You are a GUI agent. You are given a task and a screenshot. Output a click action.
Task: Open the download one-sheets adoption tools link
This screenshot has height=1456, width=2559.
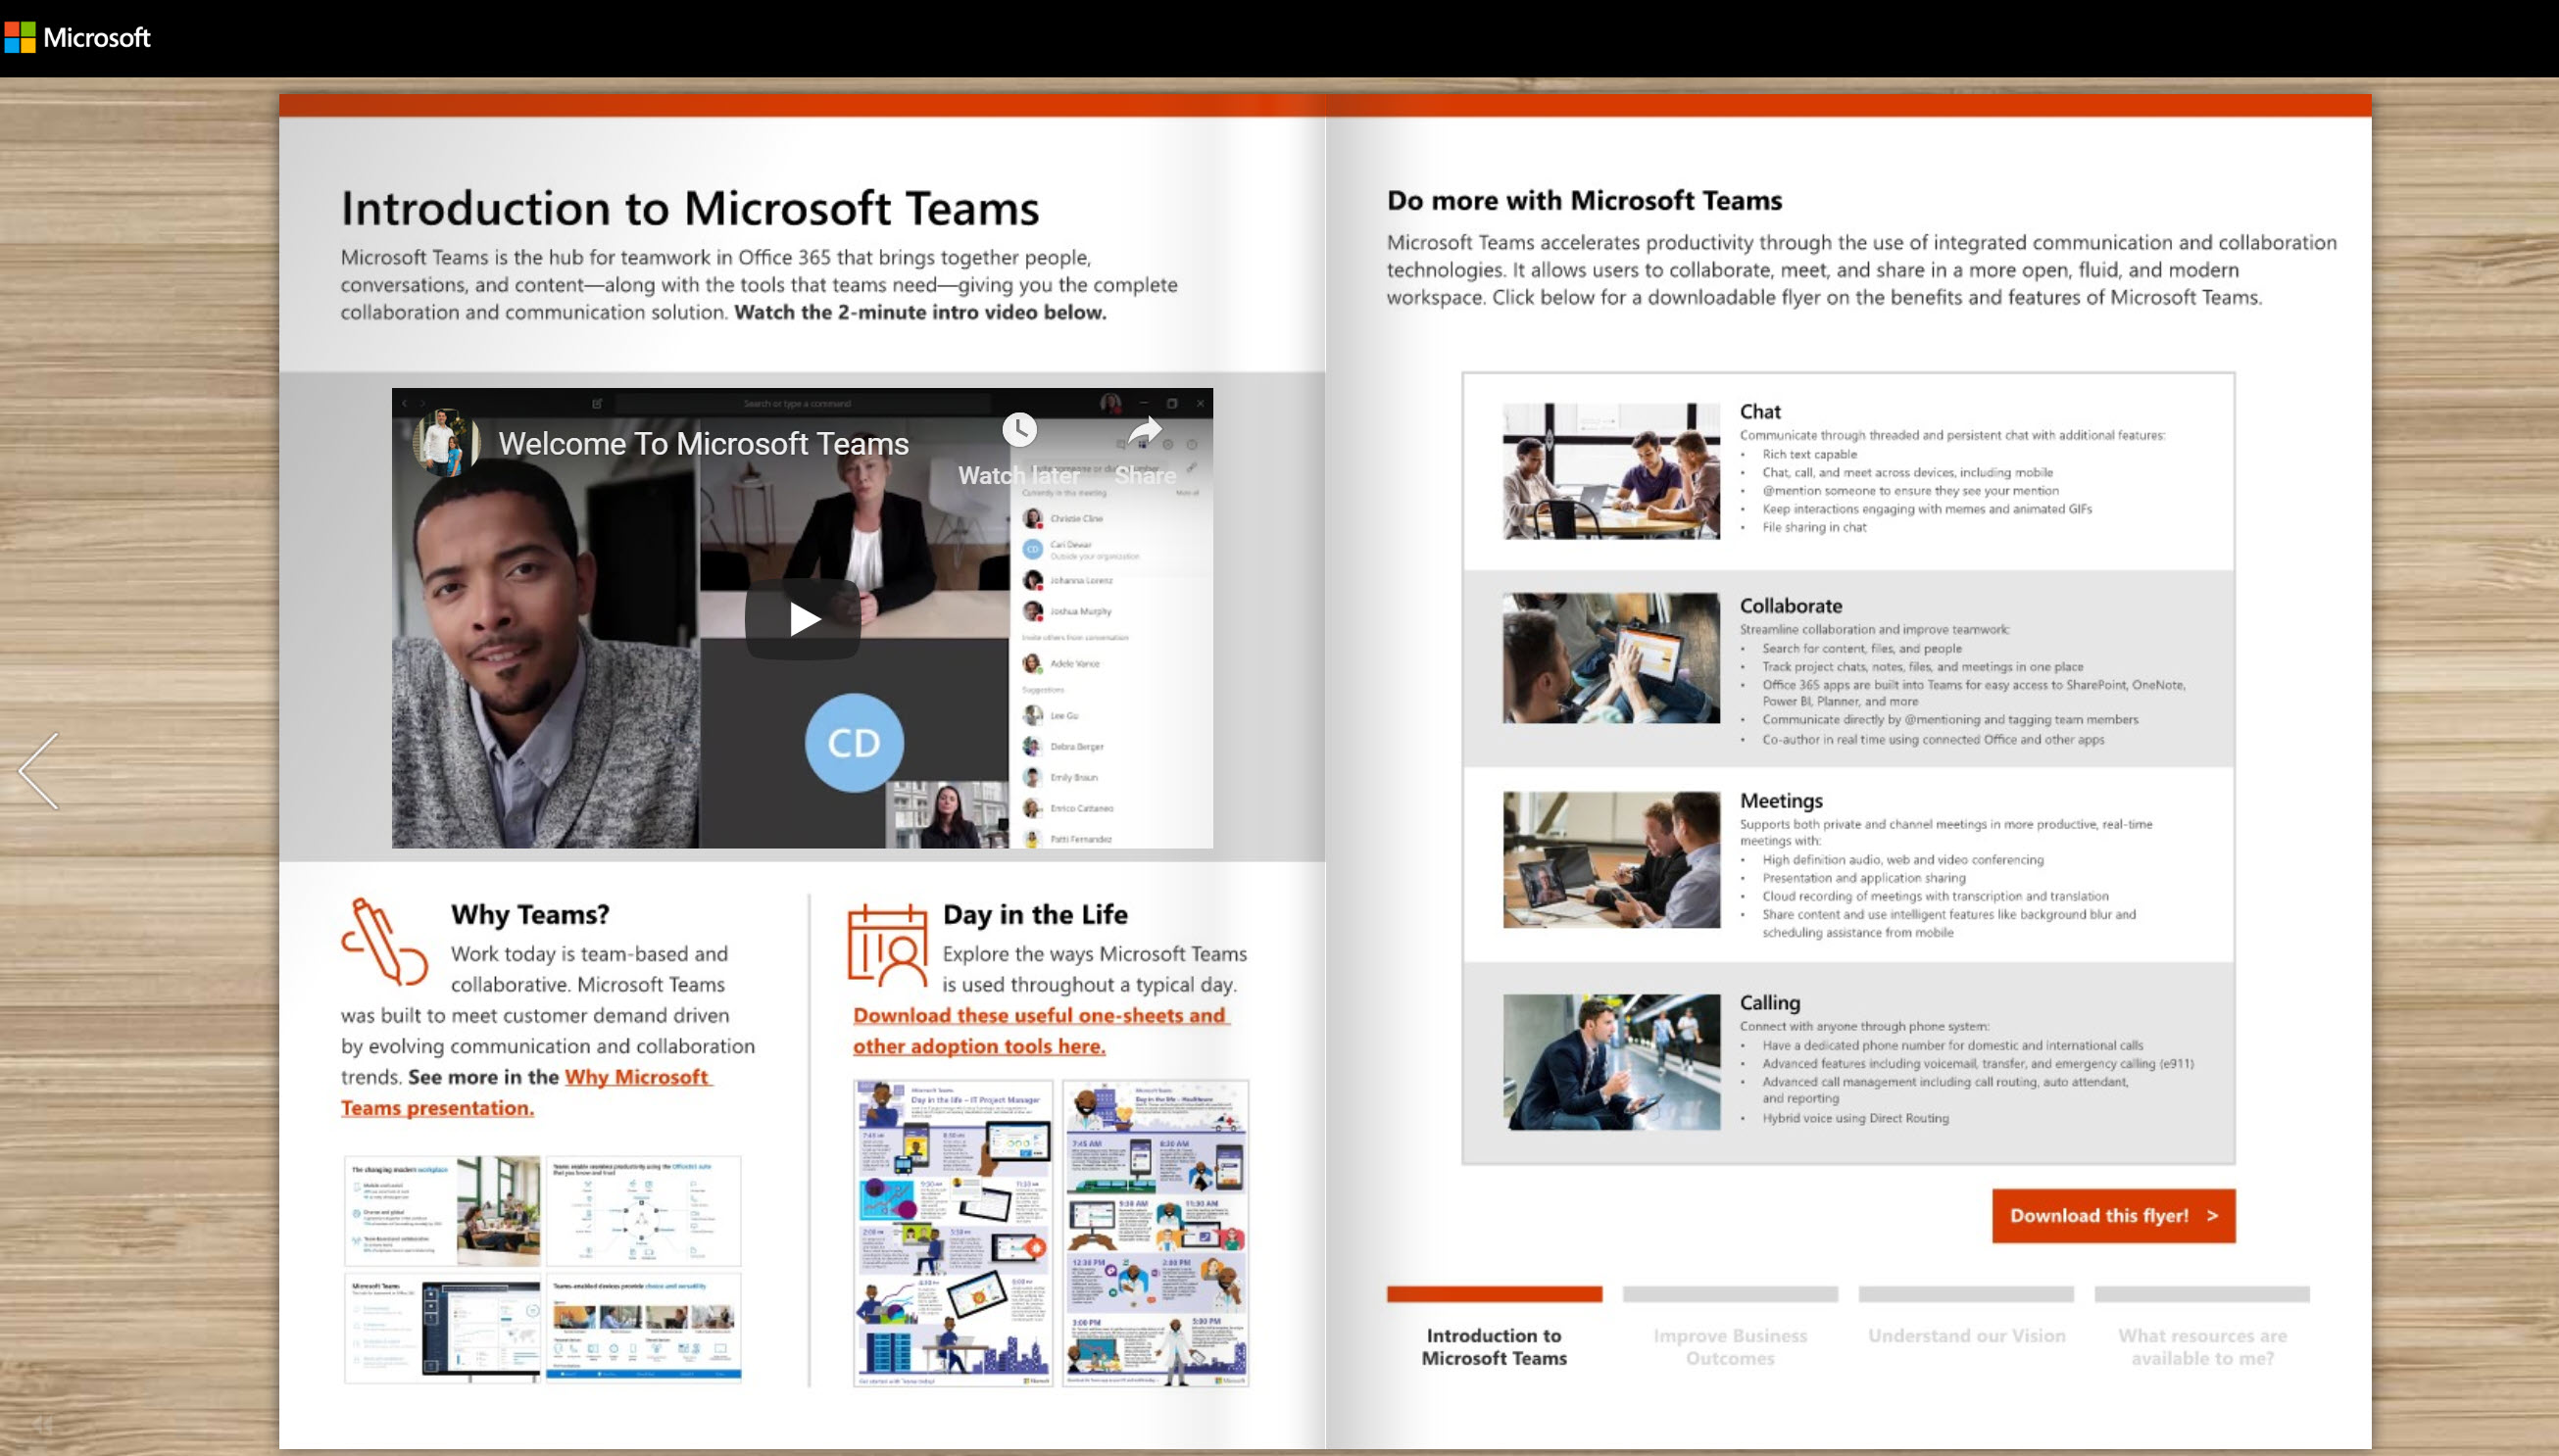(1038, 1016)
